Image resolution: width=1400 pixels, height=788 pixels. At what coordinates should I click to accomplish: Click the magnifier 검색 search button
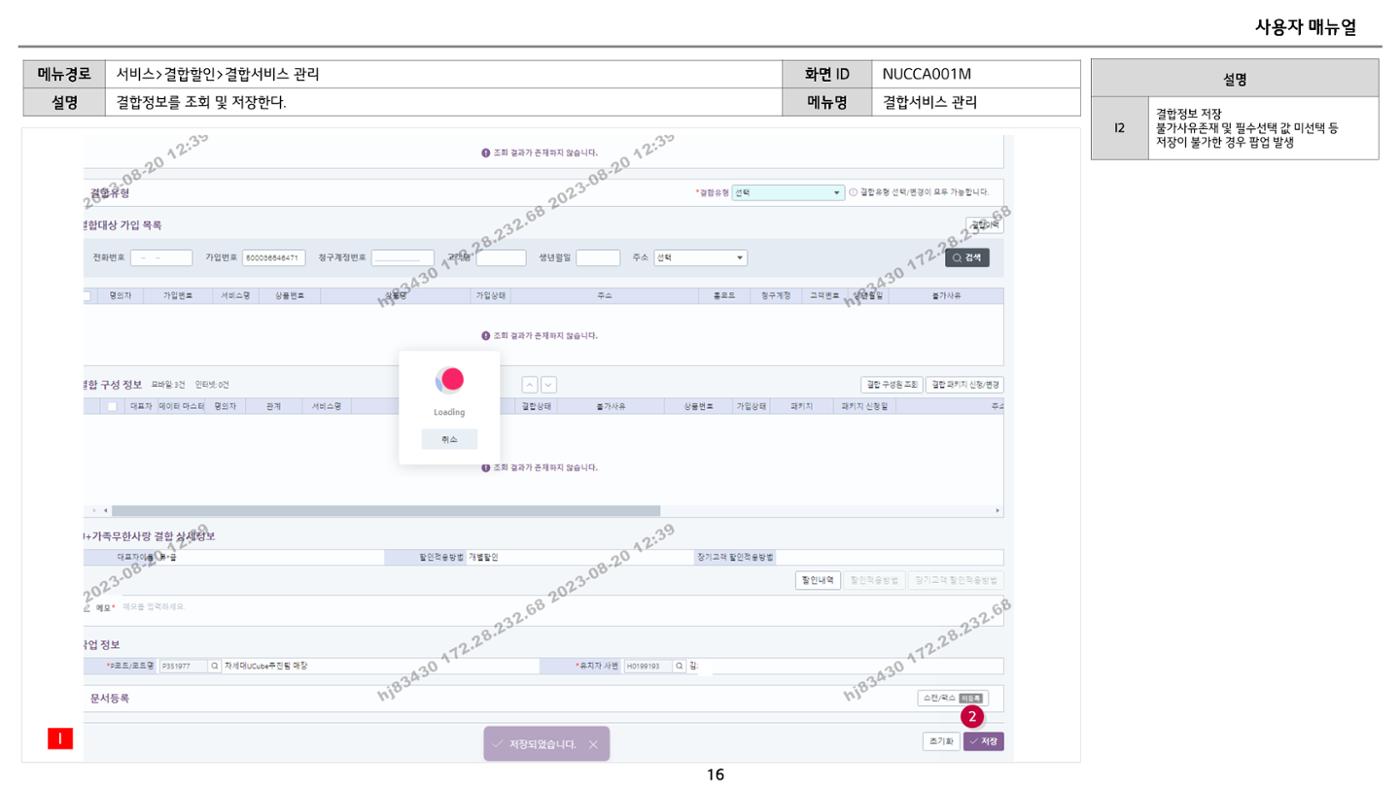(967, 257)
